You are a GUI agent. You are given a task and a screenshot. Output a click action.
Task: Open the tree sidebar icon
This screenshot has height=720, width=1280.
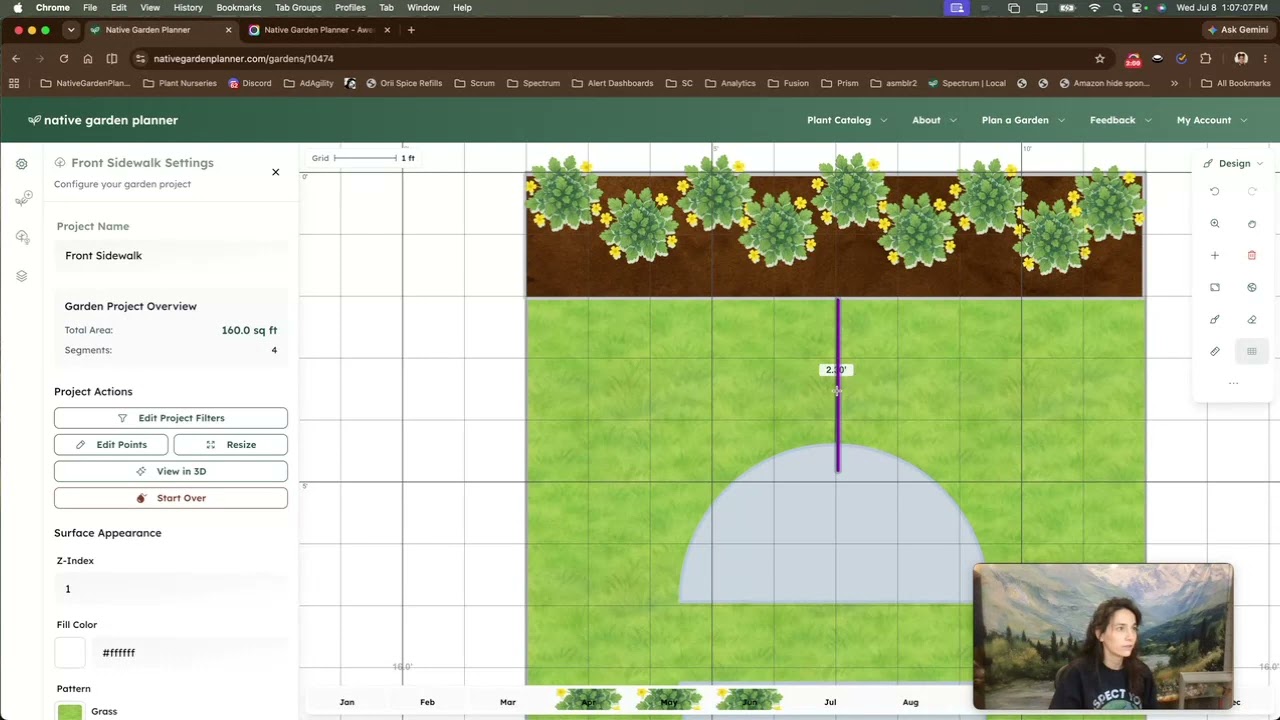22,237
